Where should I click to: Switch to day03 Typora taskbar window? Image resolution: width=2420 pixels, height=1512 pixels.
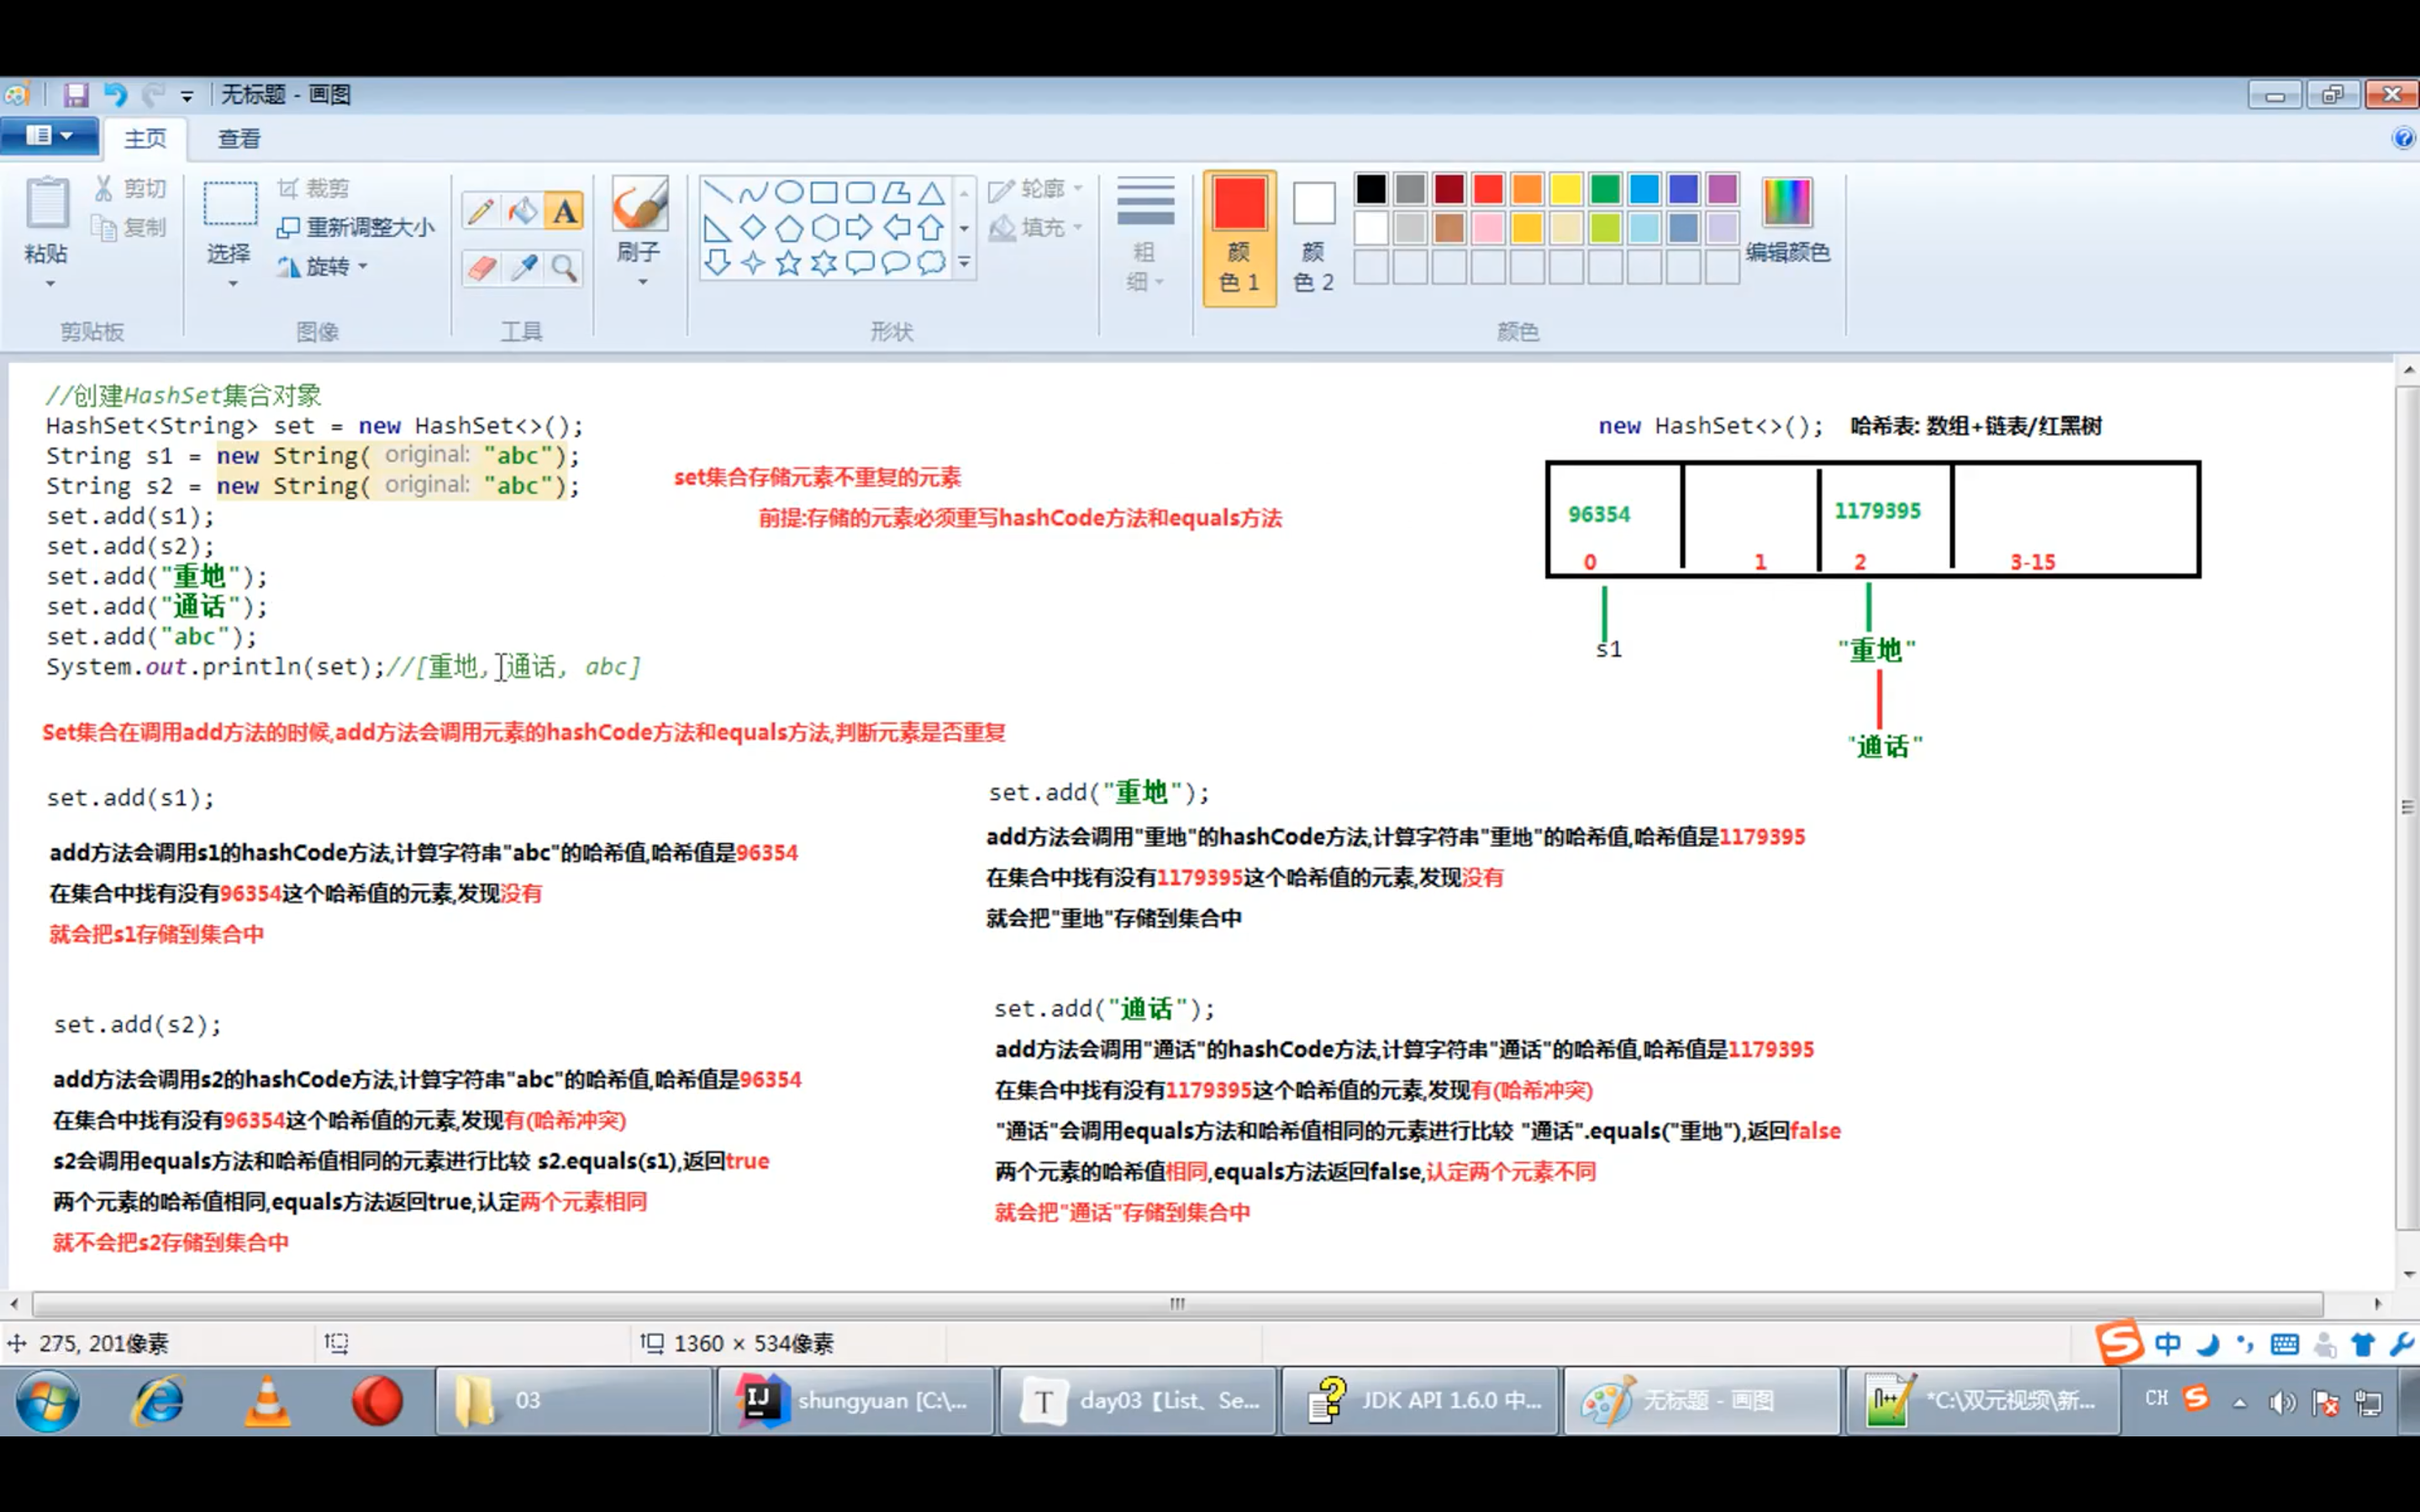[1138, 1401]
